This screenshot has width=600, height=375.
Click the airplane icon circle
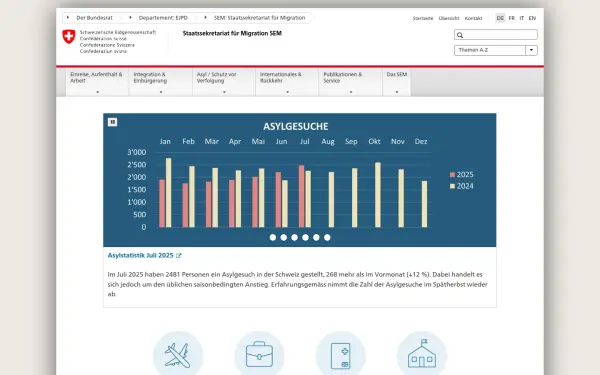tap(178, 354)
